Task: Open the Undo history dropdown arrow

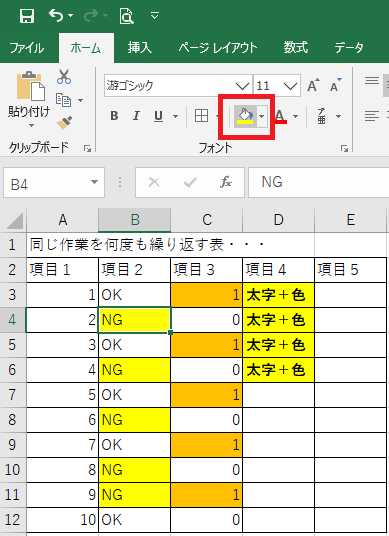Action: tap(70, 15)
